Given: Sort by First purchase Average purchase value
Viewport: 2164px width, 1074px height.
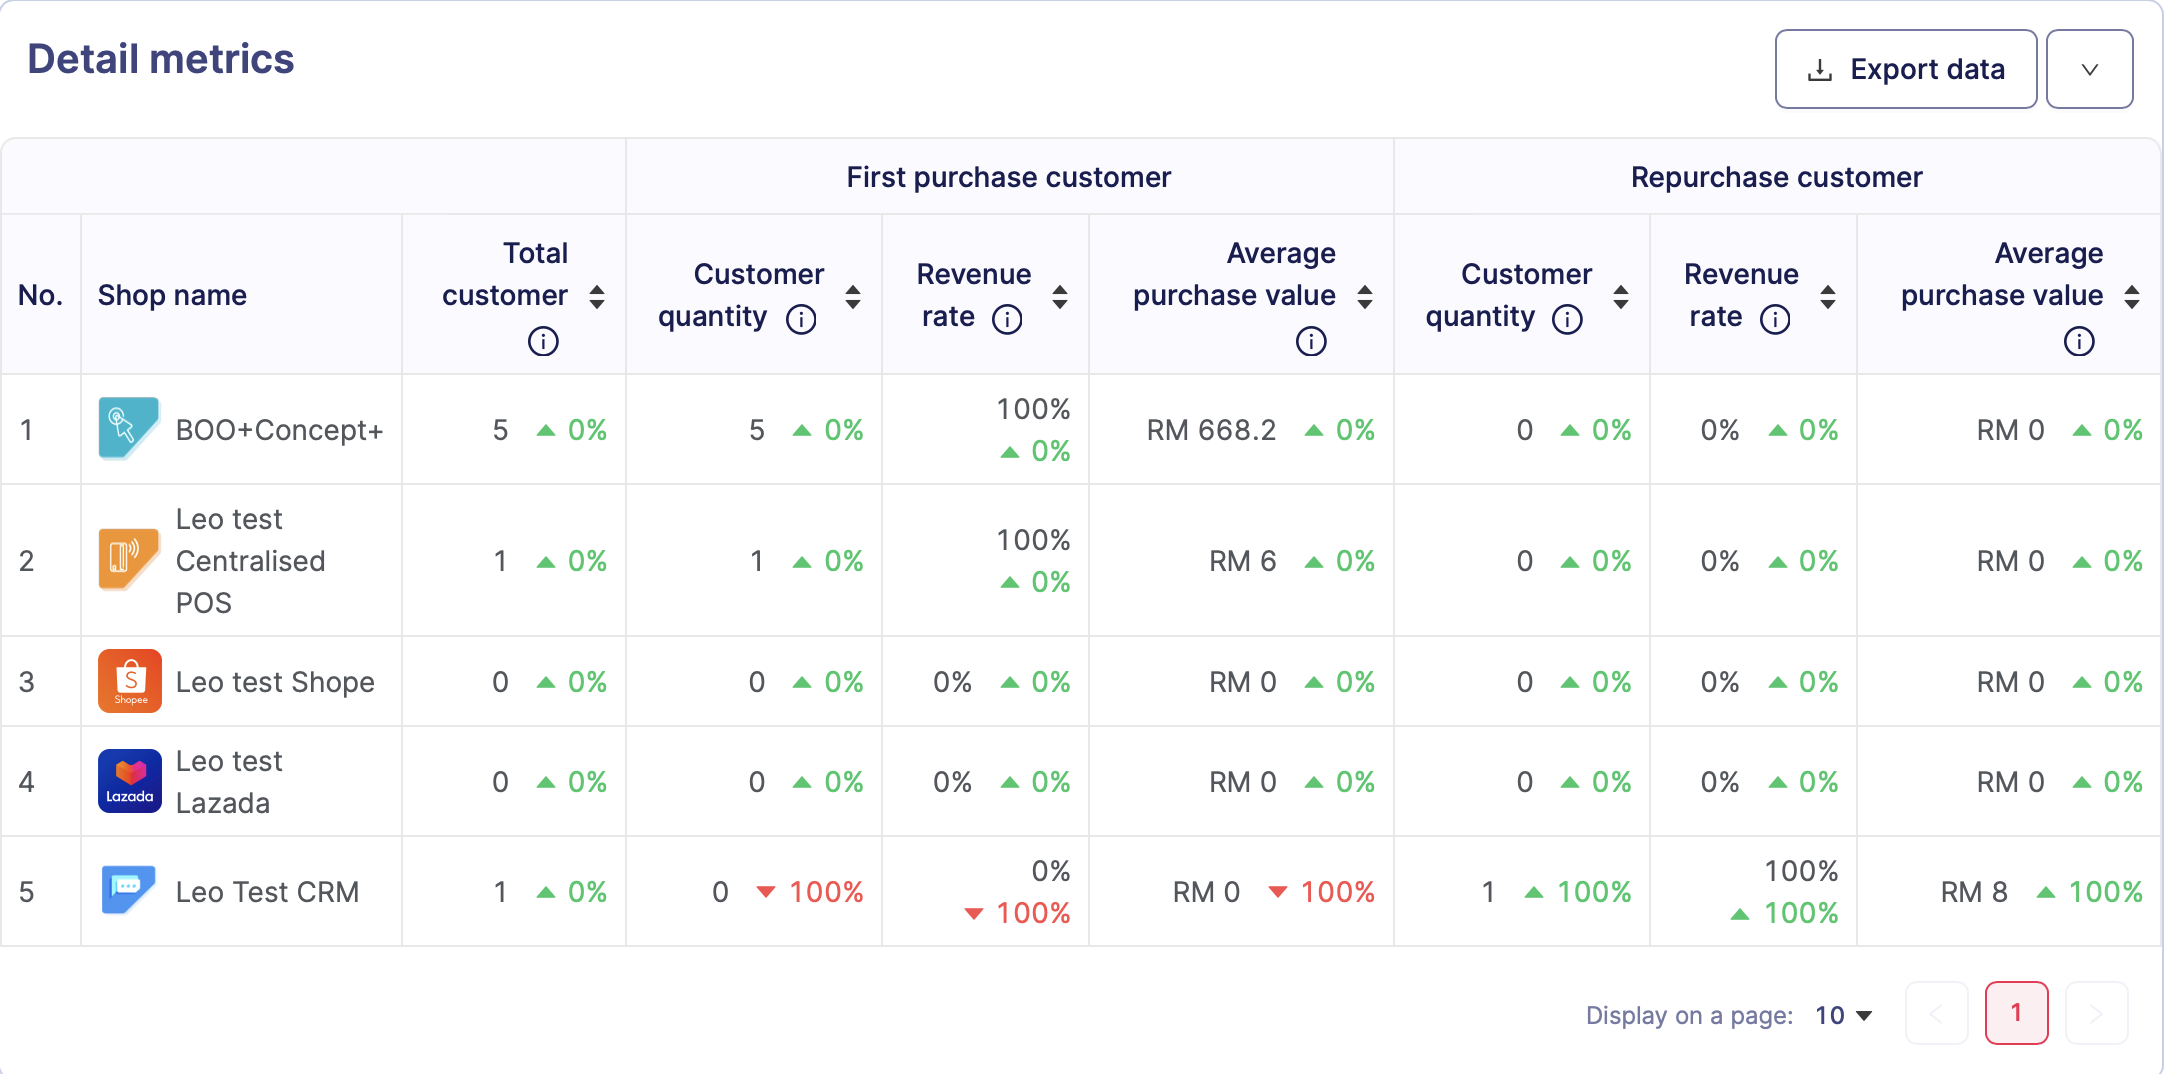Looking at the screenshot, I should [1365, 296].
